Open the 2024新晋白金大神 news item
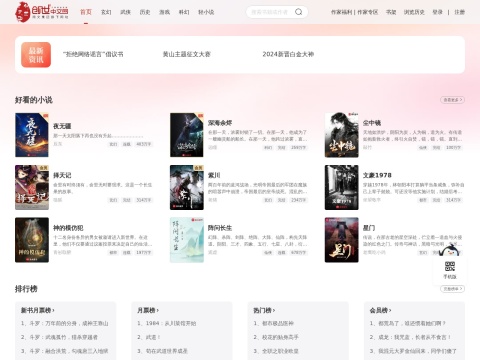 (x=288, y=54)
